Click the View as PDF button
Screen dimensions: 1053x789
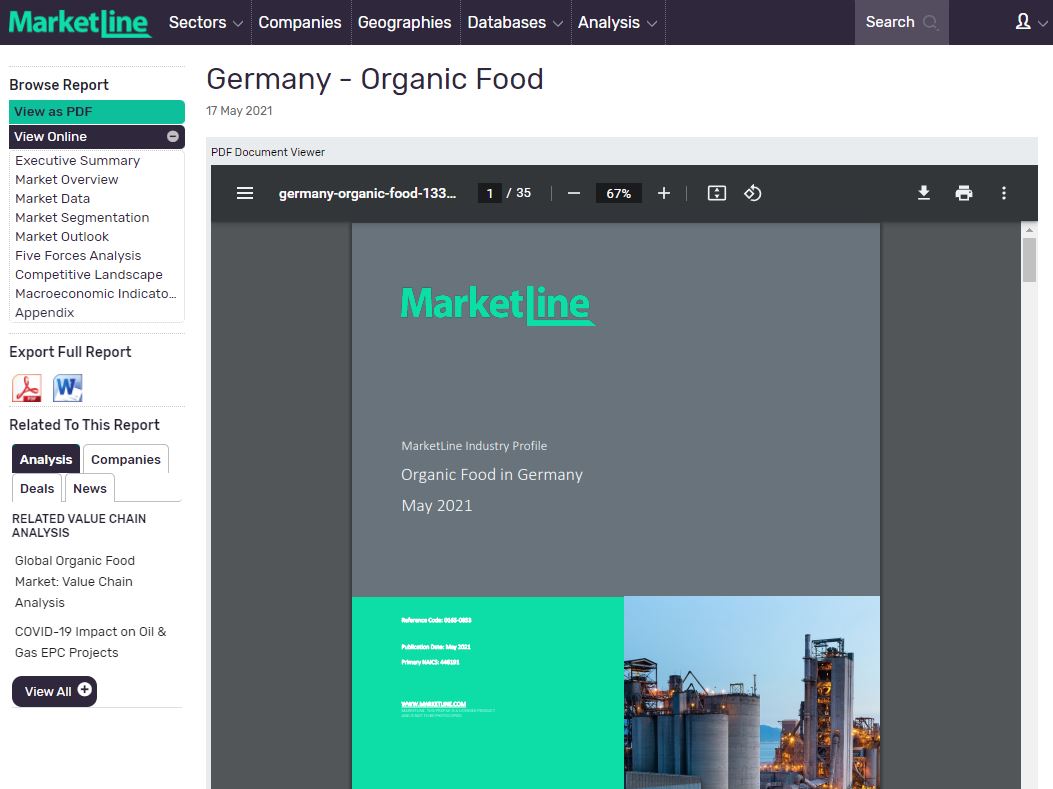click(x=96, y=112)
